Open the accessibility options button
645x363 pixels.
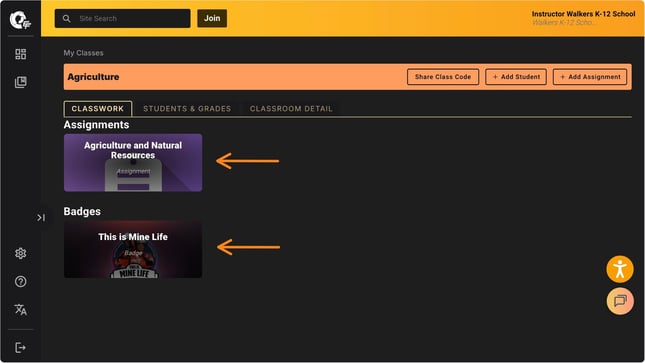click(x=620, y=269)
